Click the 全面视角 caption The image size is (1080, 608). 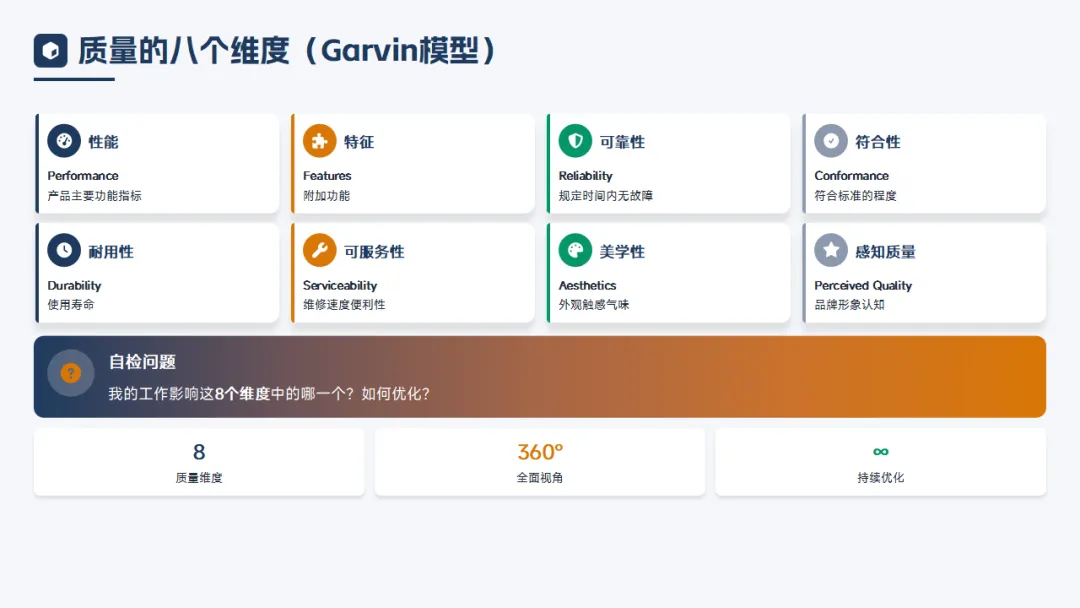tap(540, 477)
